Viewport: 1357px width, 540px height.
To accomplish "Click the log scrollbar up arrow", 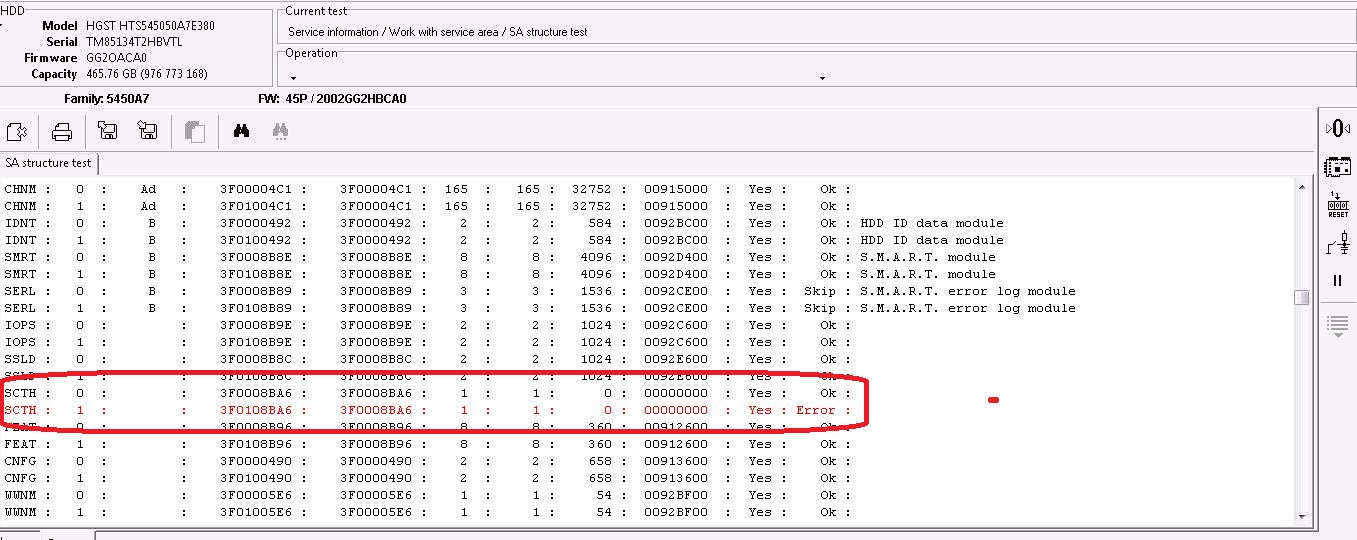I will click(1301, 187).
